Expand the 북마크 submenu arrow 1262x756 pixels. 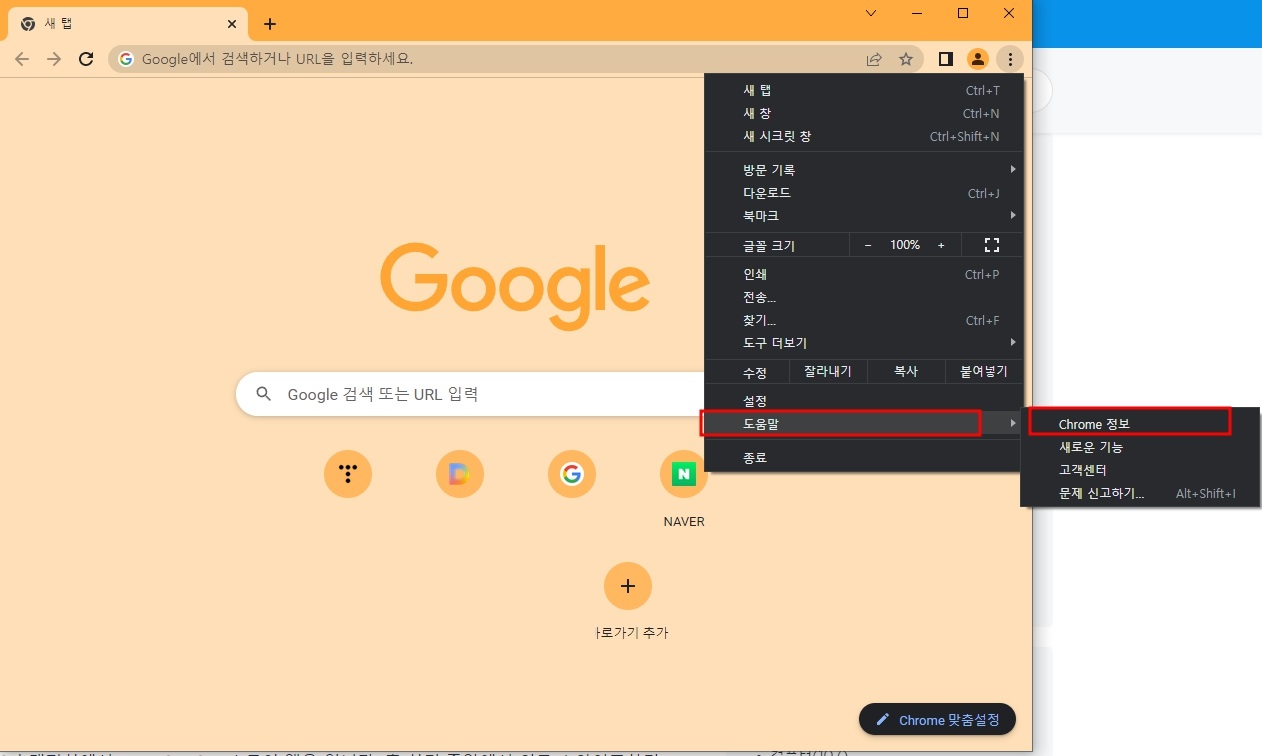[x=1012, y=215]
